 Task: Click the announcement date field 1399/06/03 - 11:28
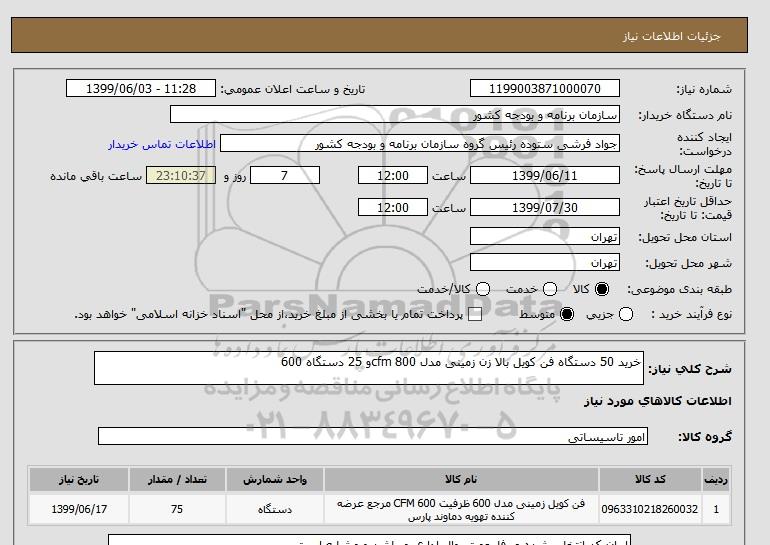141,88
